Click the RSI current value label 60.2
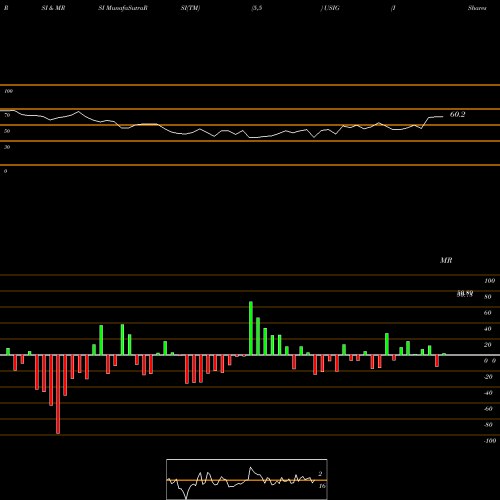The image size is (500, 500). tap(457, 115)
